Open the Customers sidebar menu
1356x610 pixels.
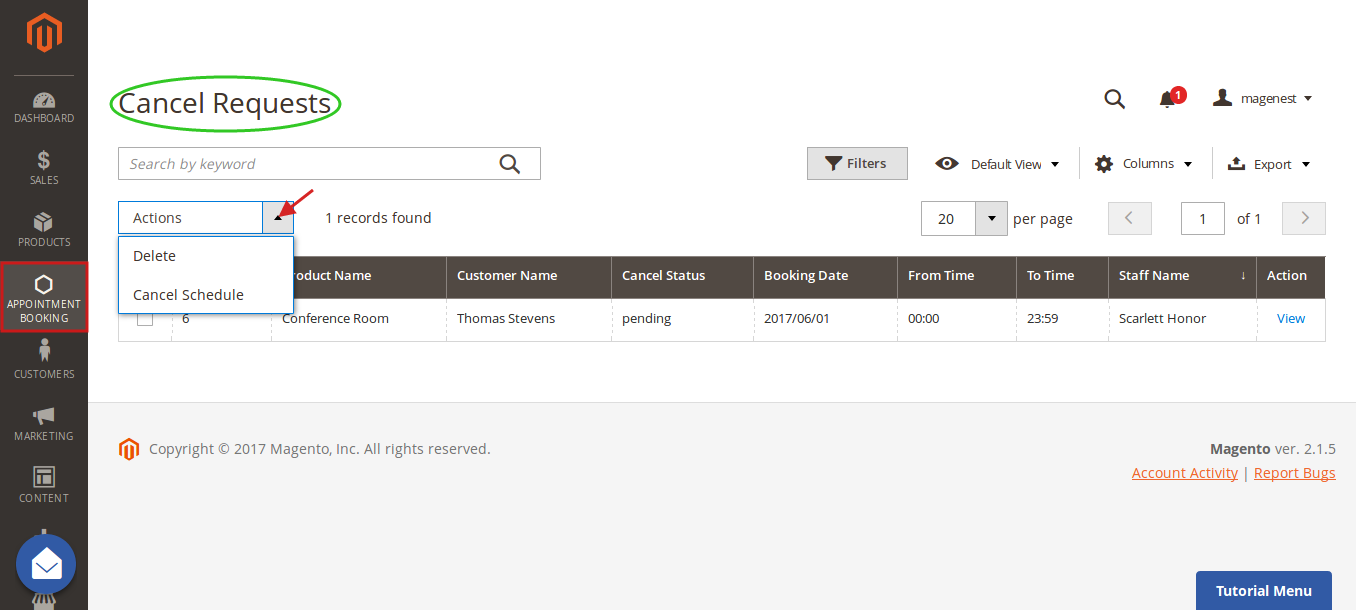click(44, 360)
